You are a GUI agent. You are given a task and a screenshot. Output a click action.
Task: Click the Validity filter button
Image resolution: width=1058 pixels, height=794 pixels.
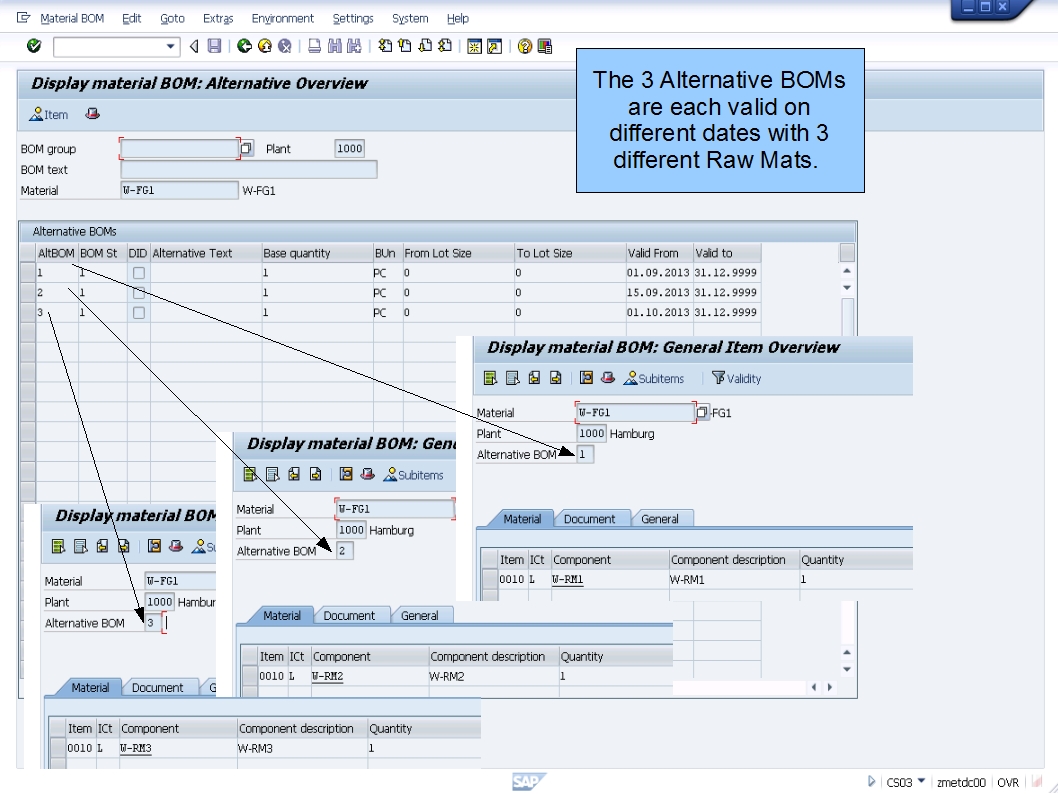tap(736, 378)
